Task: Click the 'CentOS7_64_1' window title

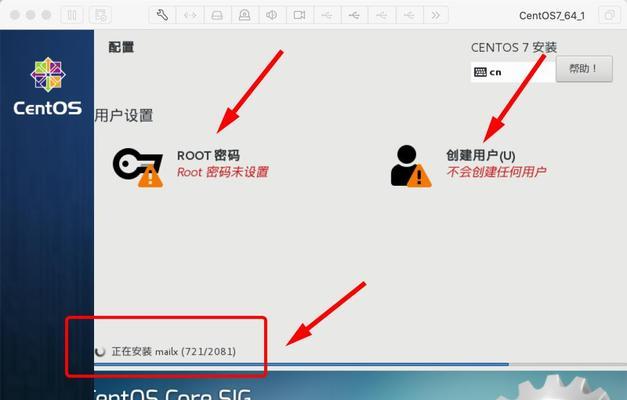Action: pyautogui.click(x=552, y=16)
